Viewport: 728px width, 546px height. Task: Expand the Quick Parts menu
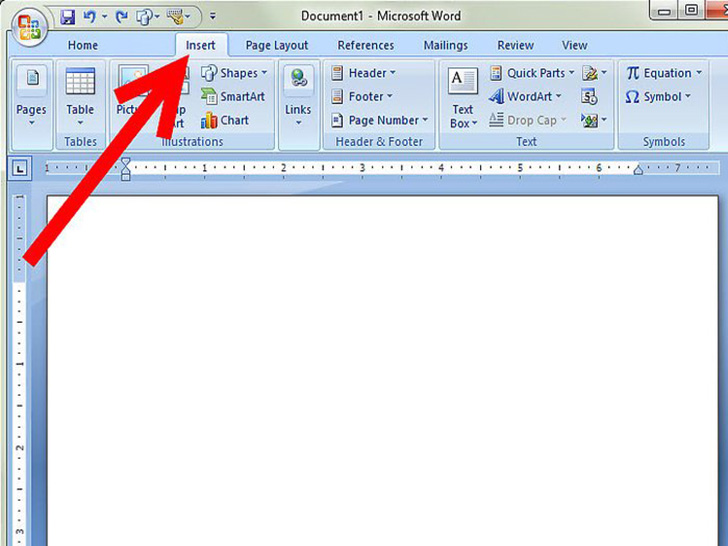point(532,73)
